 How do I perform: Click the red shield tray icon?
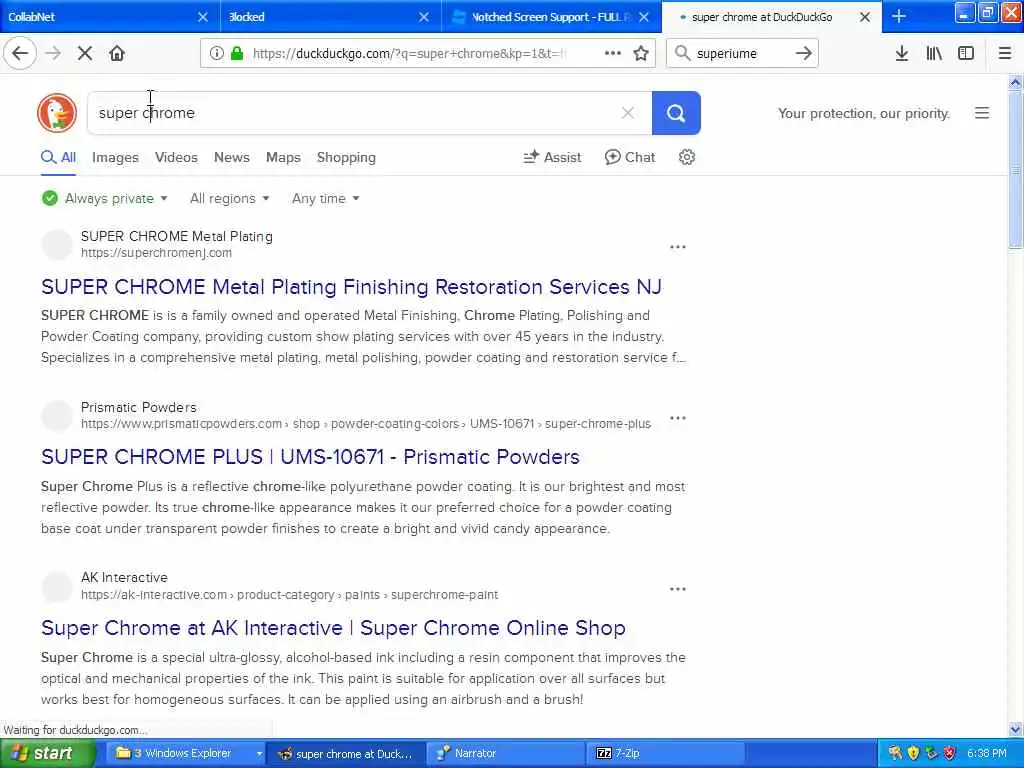click(950, 754)
